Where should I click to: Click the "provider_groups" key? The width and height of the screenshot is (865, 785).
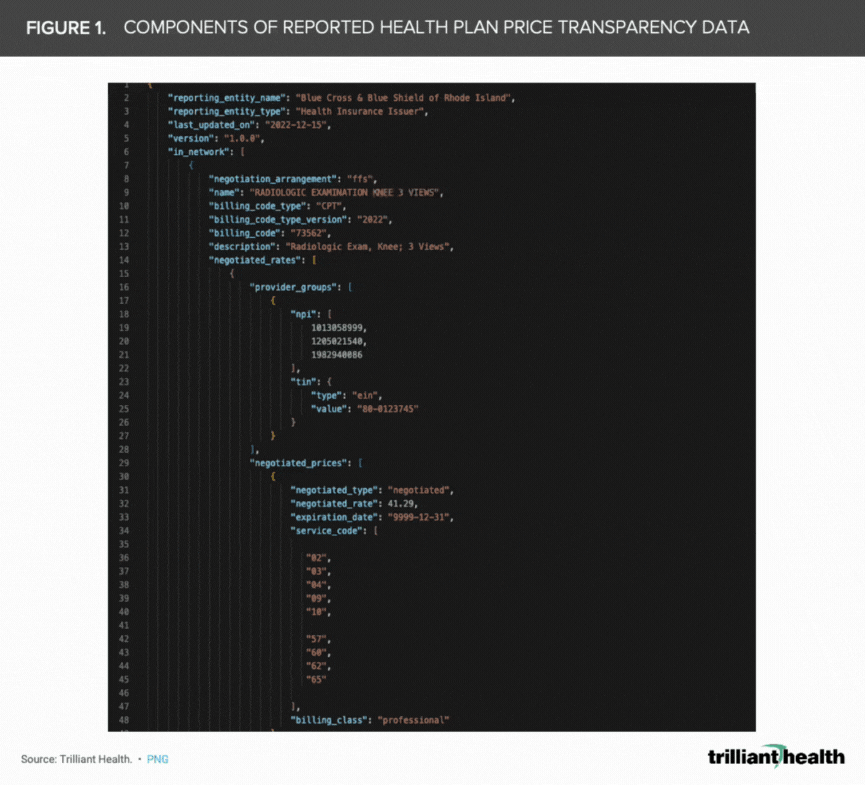[x=293, y=287]
